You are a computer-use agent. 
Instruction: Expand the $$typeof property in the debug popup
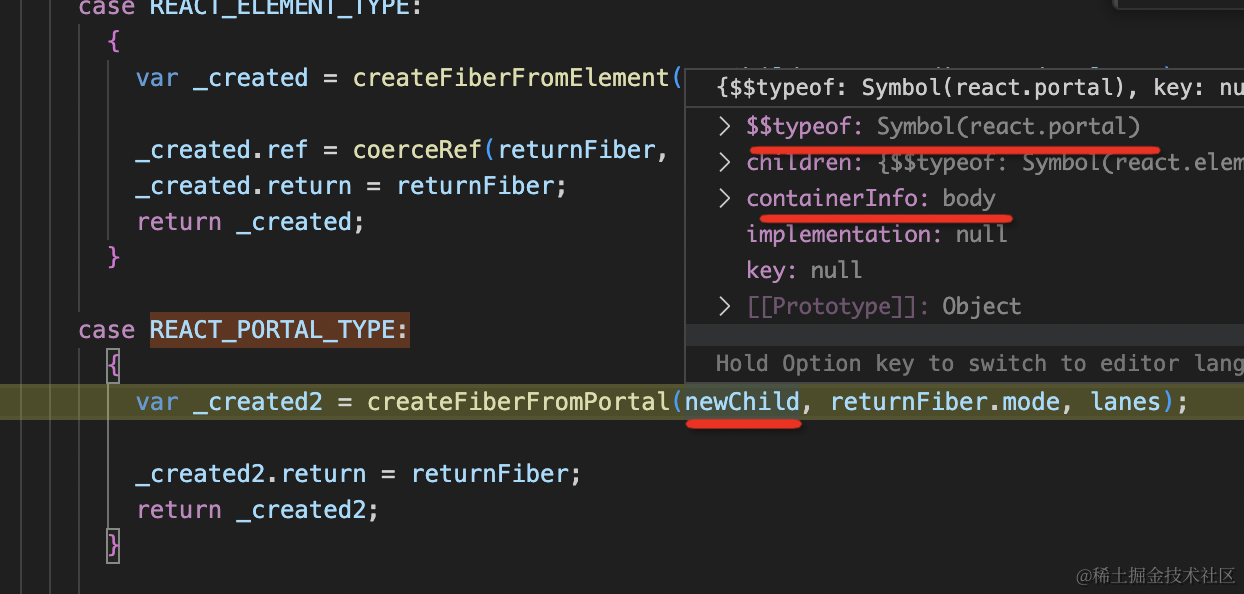[724, 126]
